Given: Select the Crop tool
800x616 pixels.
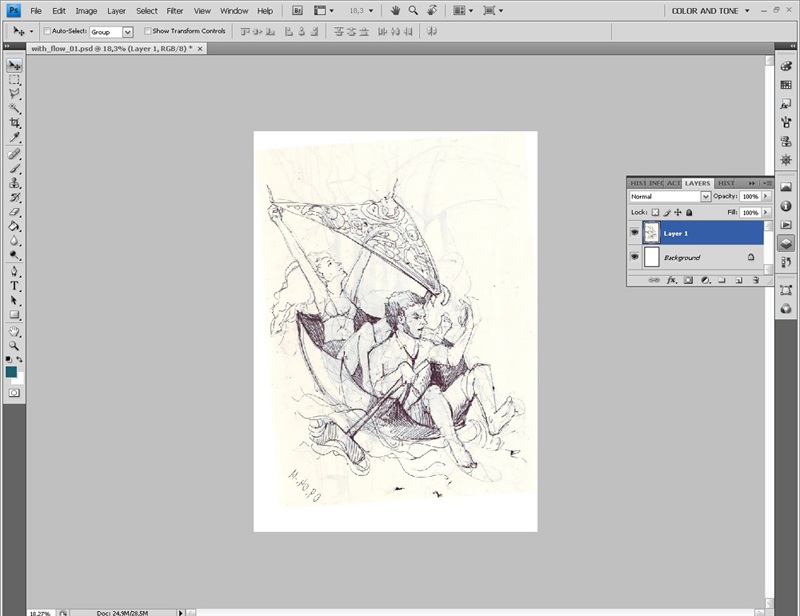Looking at the screenshot, I should pos(15,122).
